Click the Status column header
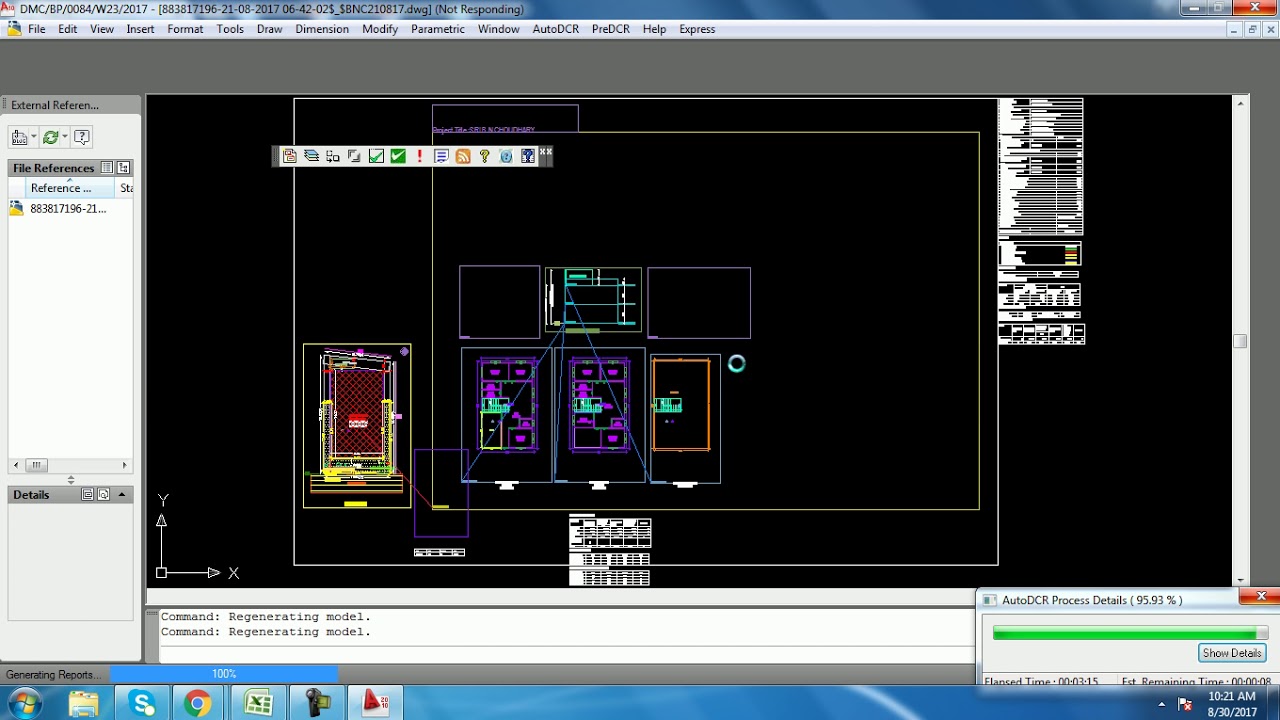Screen dimensions: 1280x720 [126, 188]
